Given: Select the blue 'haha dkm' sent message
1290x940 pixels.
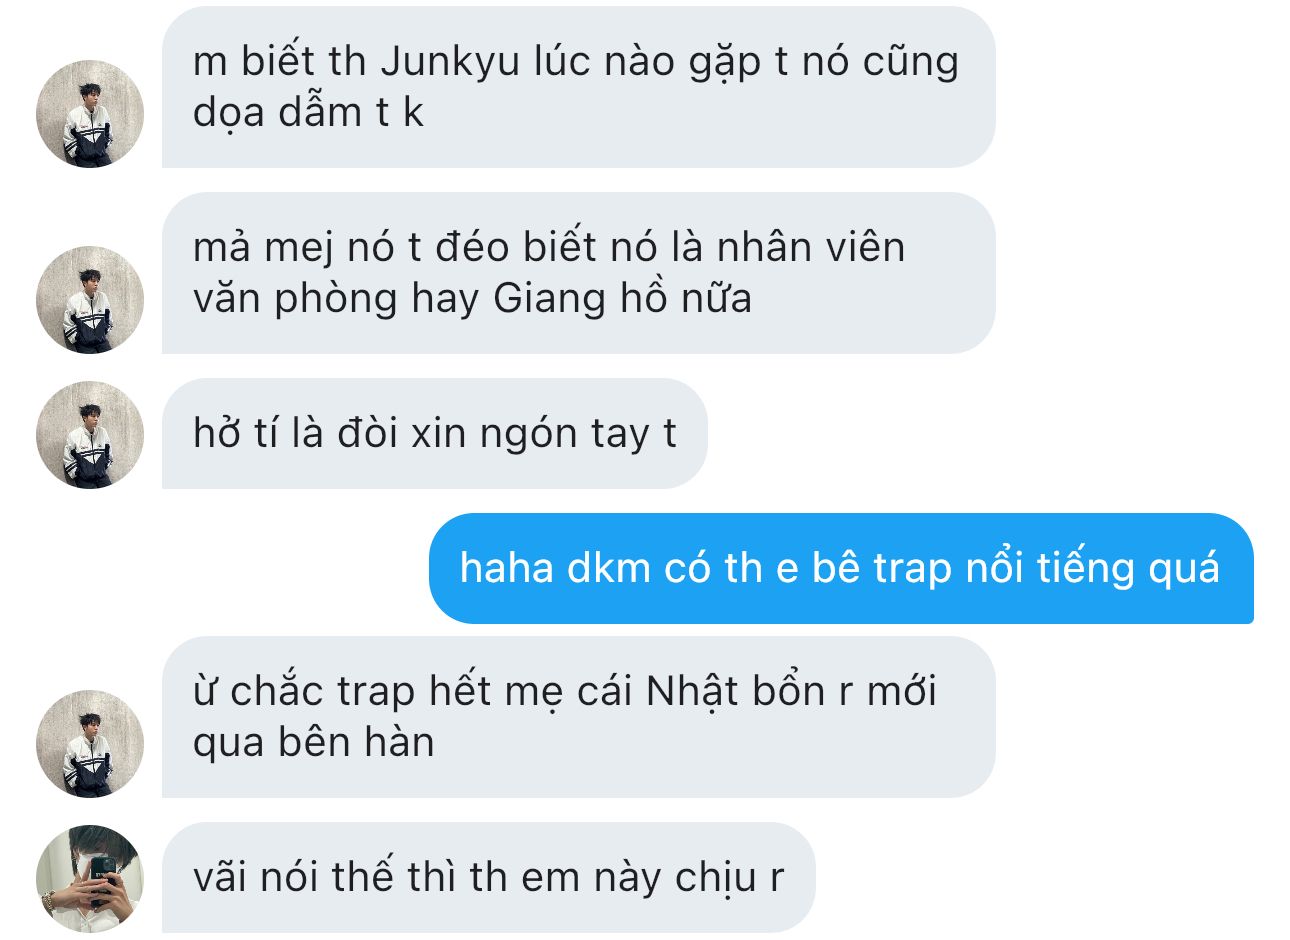Looking at the screenshot, I should click(x=841, y=568).
